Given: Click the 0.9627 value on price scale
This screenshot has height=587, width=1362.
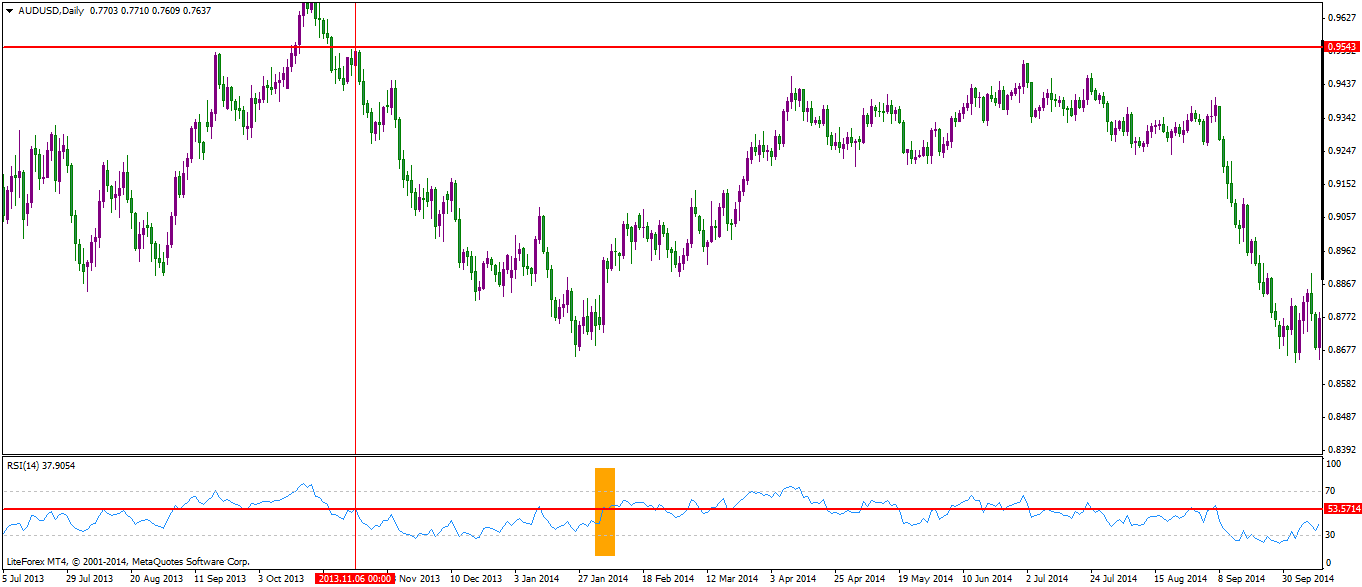Looking at the screenshot, I should 1340,18.
